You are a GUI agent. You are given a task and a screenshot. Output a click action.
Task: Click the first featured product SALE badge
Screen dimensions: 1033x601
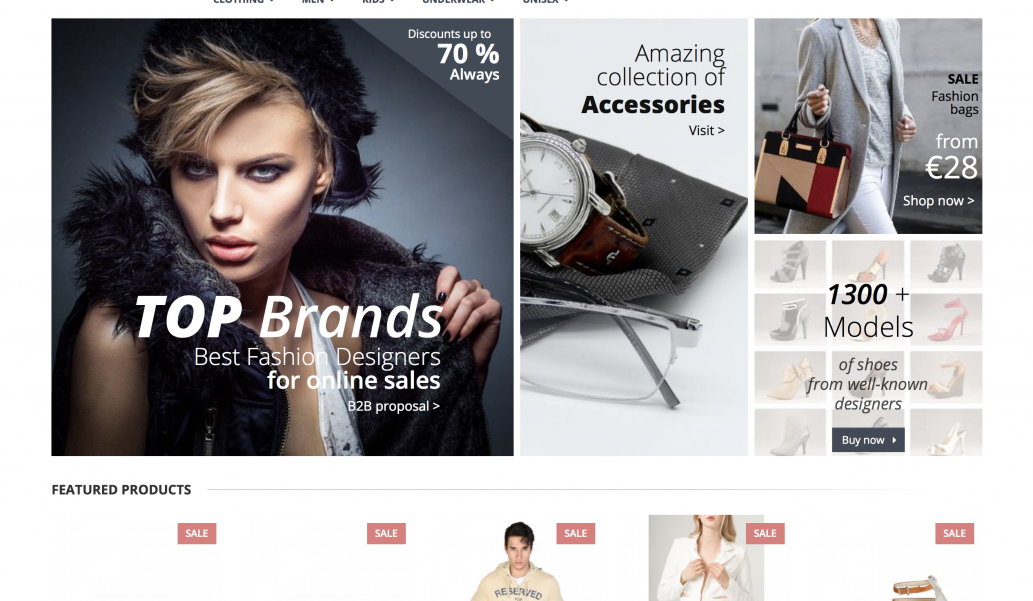(x=196, y=533)
